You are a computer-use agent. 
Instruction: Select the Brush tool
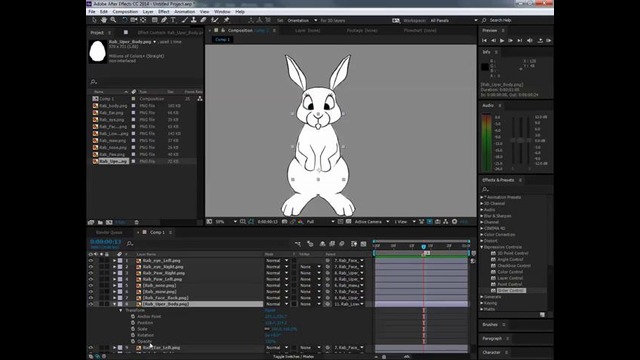[184, 20]
